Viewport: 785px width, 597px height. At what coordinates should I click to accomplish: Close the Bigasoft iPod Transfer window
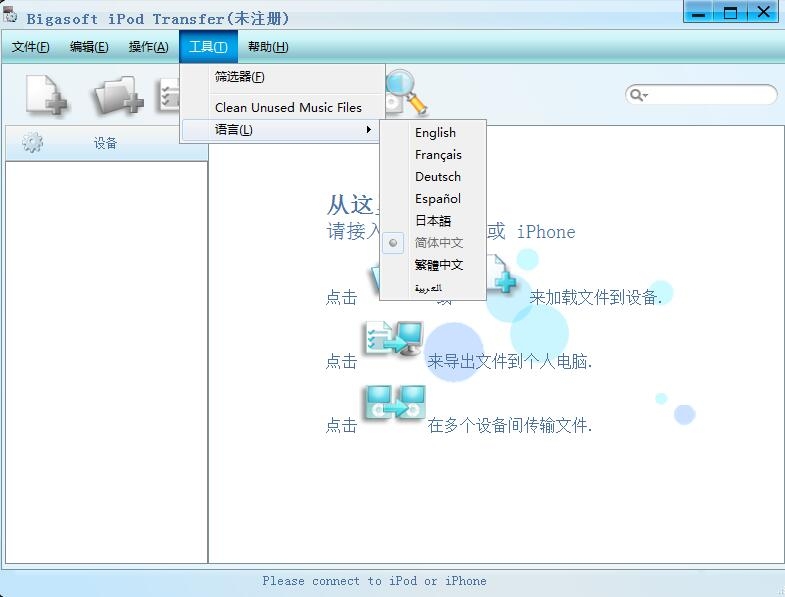pyautogui.click(x=763, y=12)
